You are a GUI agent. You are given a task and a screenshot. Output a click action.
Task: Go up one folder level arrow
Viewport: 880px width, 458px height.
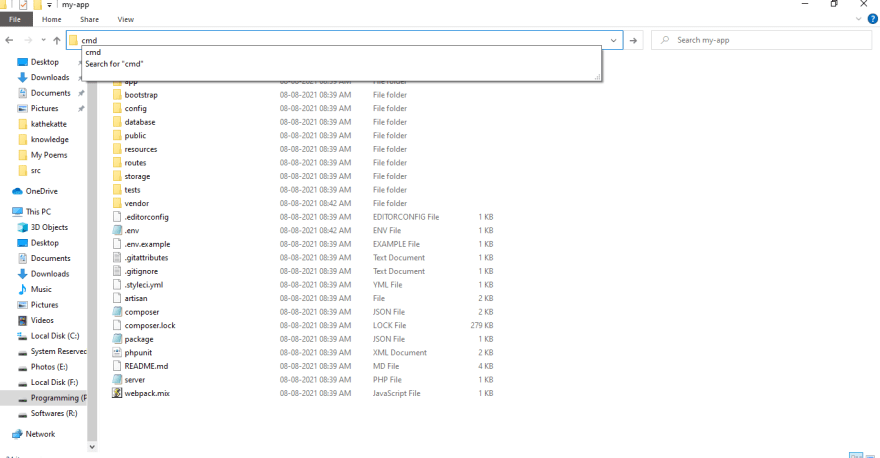(57, 40)
